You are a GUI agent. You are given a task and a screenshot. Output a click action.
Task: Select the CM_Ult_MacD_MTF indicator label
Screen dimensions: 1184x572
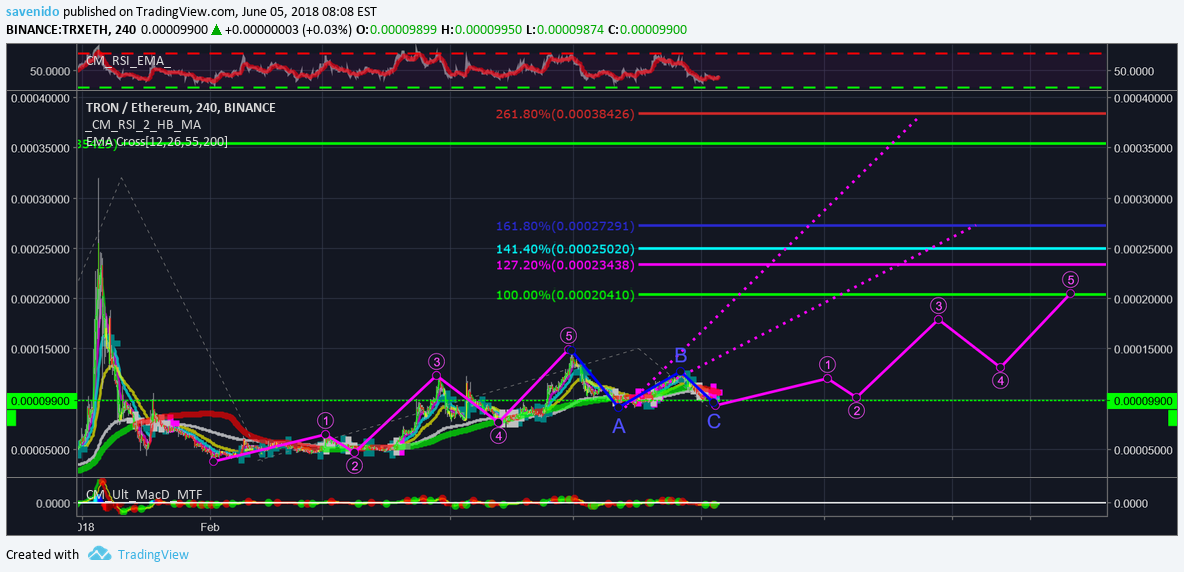coord(143,494)
